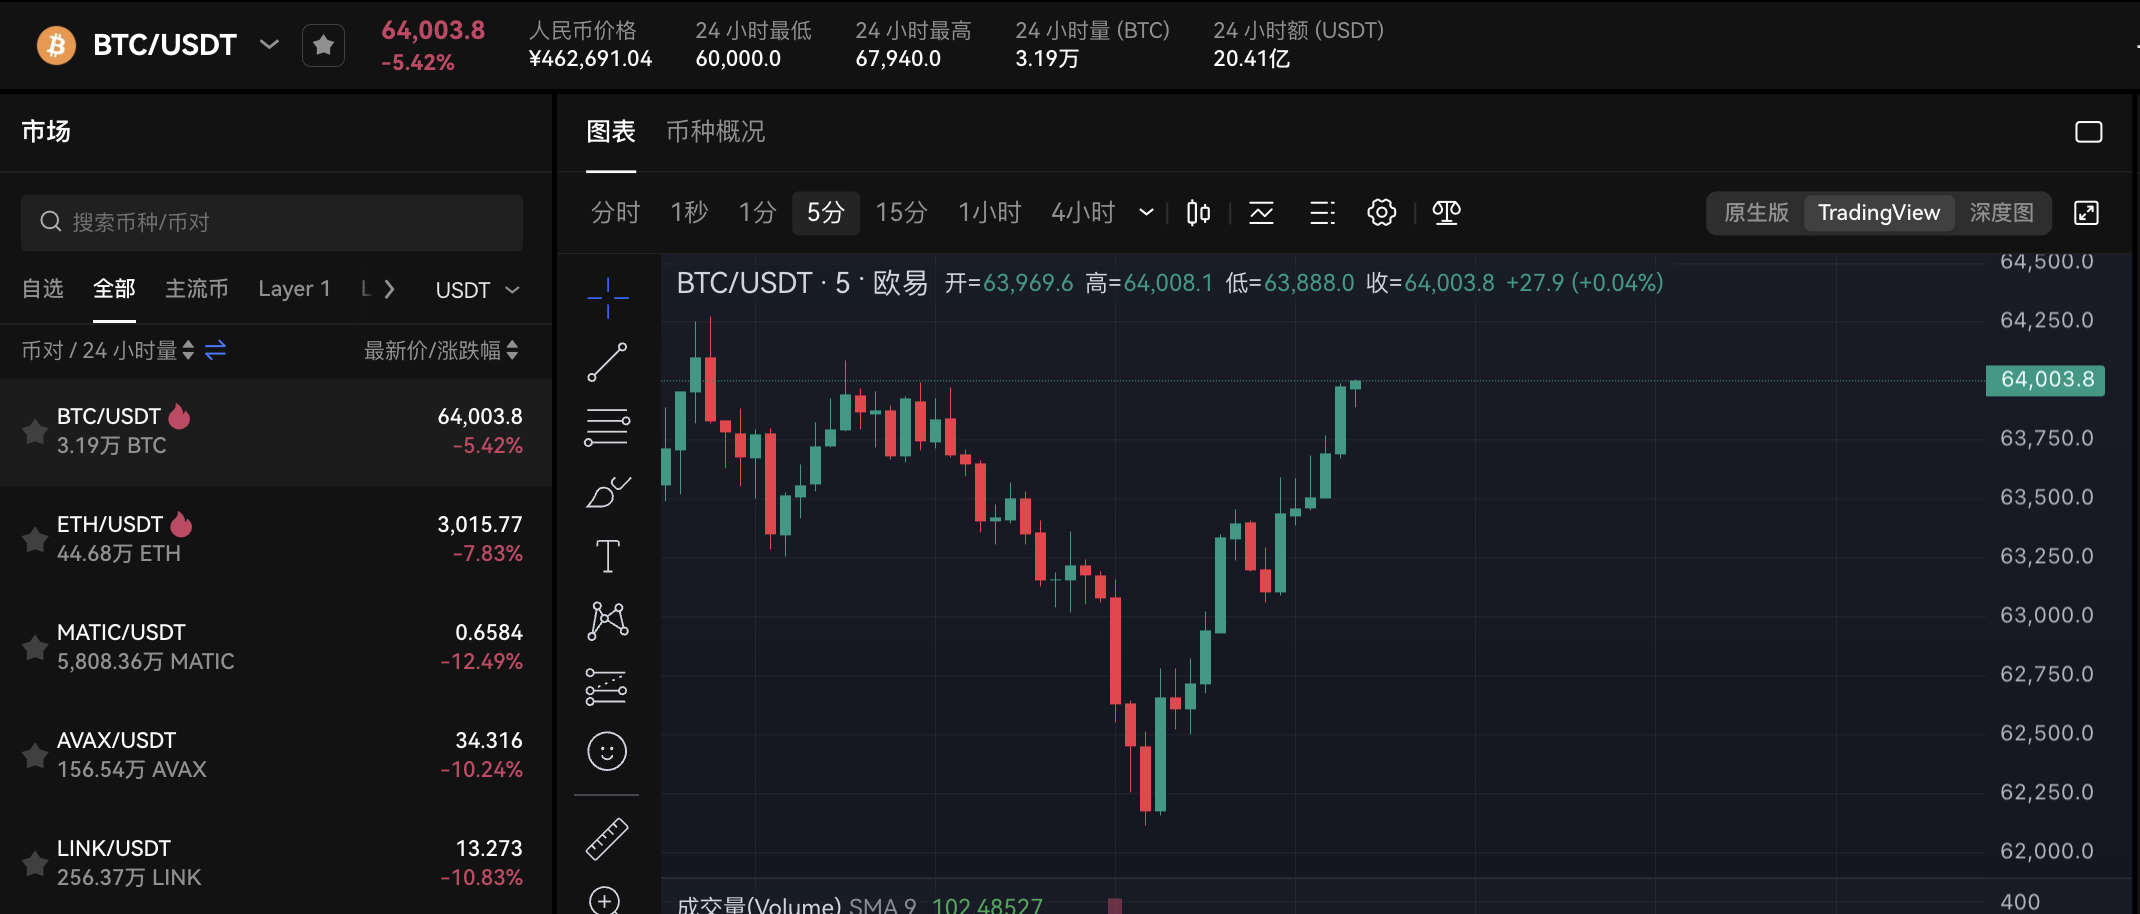Click the 搜索币种/币对 search field
This screenshot has height=914, width=2140.
pyautogui.click(x=272, y=222)
